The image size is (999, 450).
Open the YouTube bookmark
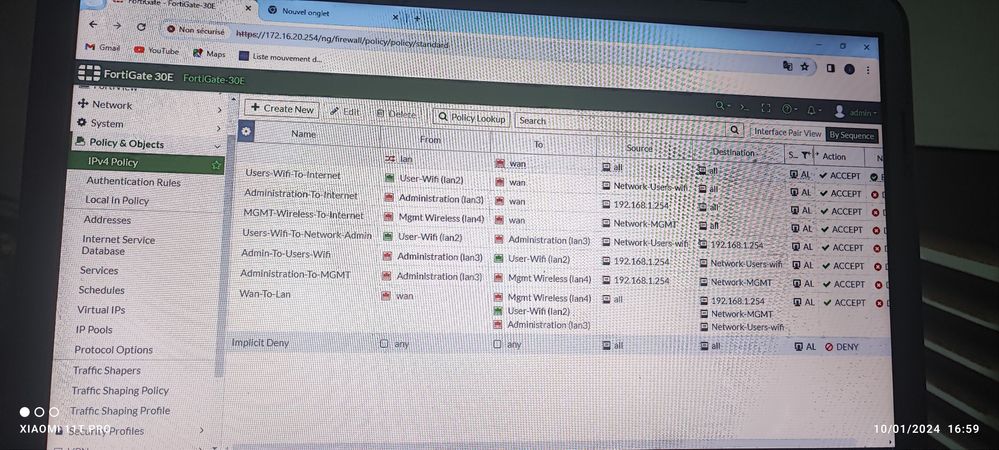157,50
